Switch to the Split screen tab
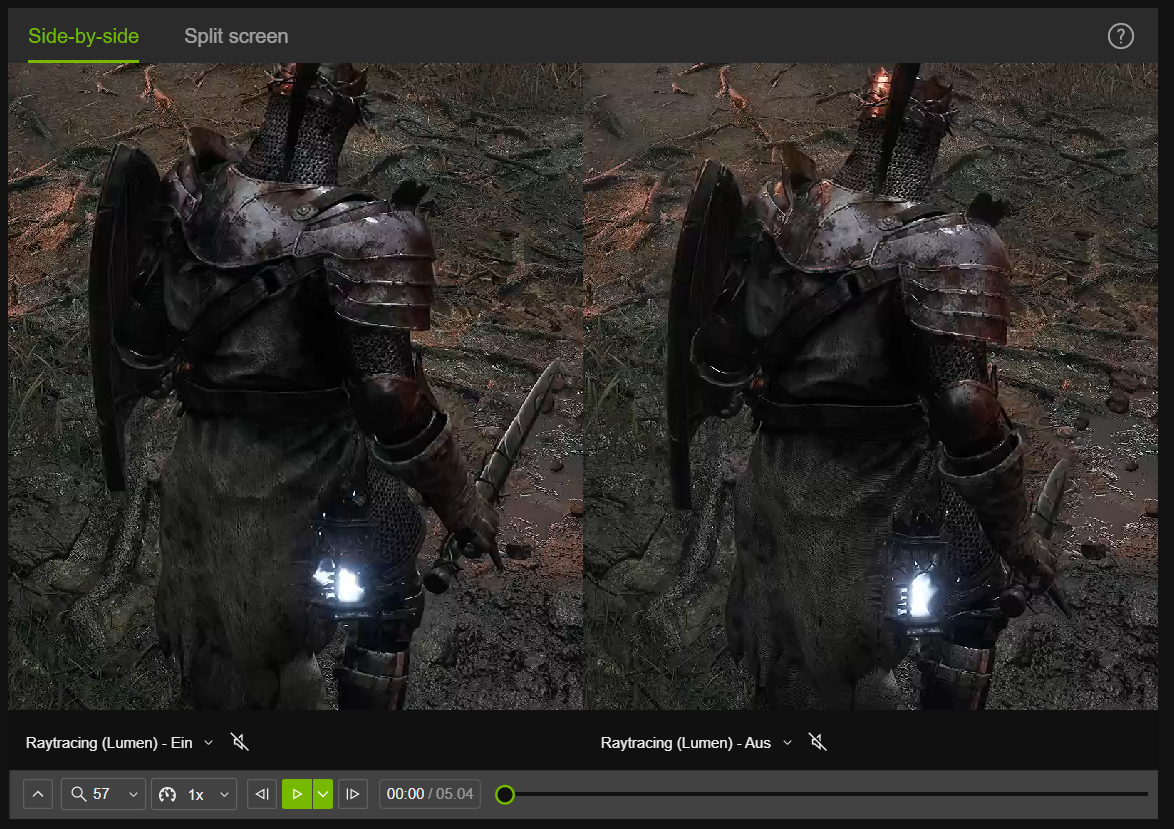 click(x=236, y=36)
